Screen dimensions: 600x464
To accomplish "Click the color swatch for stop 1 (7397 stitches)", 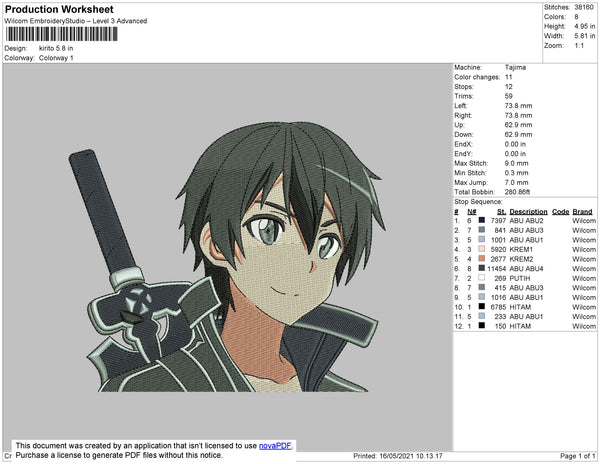I will pyautogui.click(x=482, y=220).
